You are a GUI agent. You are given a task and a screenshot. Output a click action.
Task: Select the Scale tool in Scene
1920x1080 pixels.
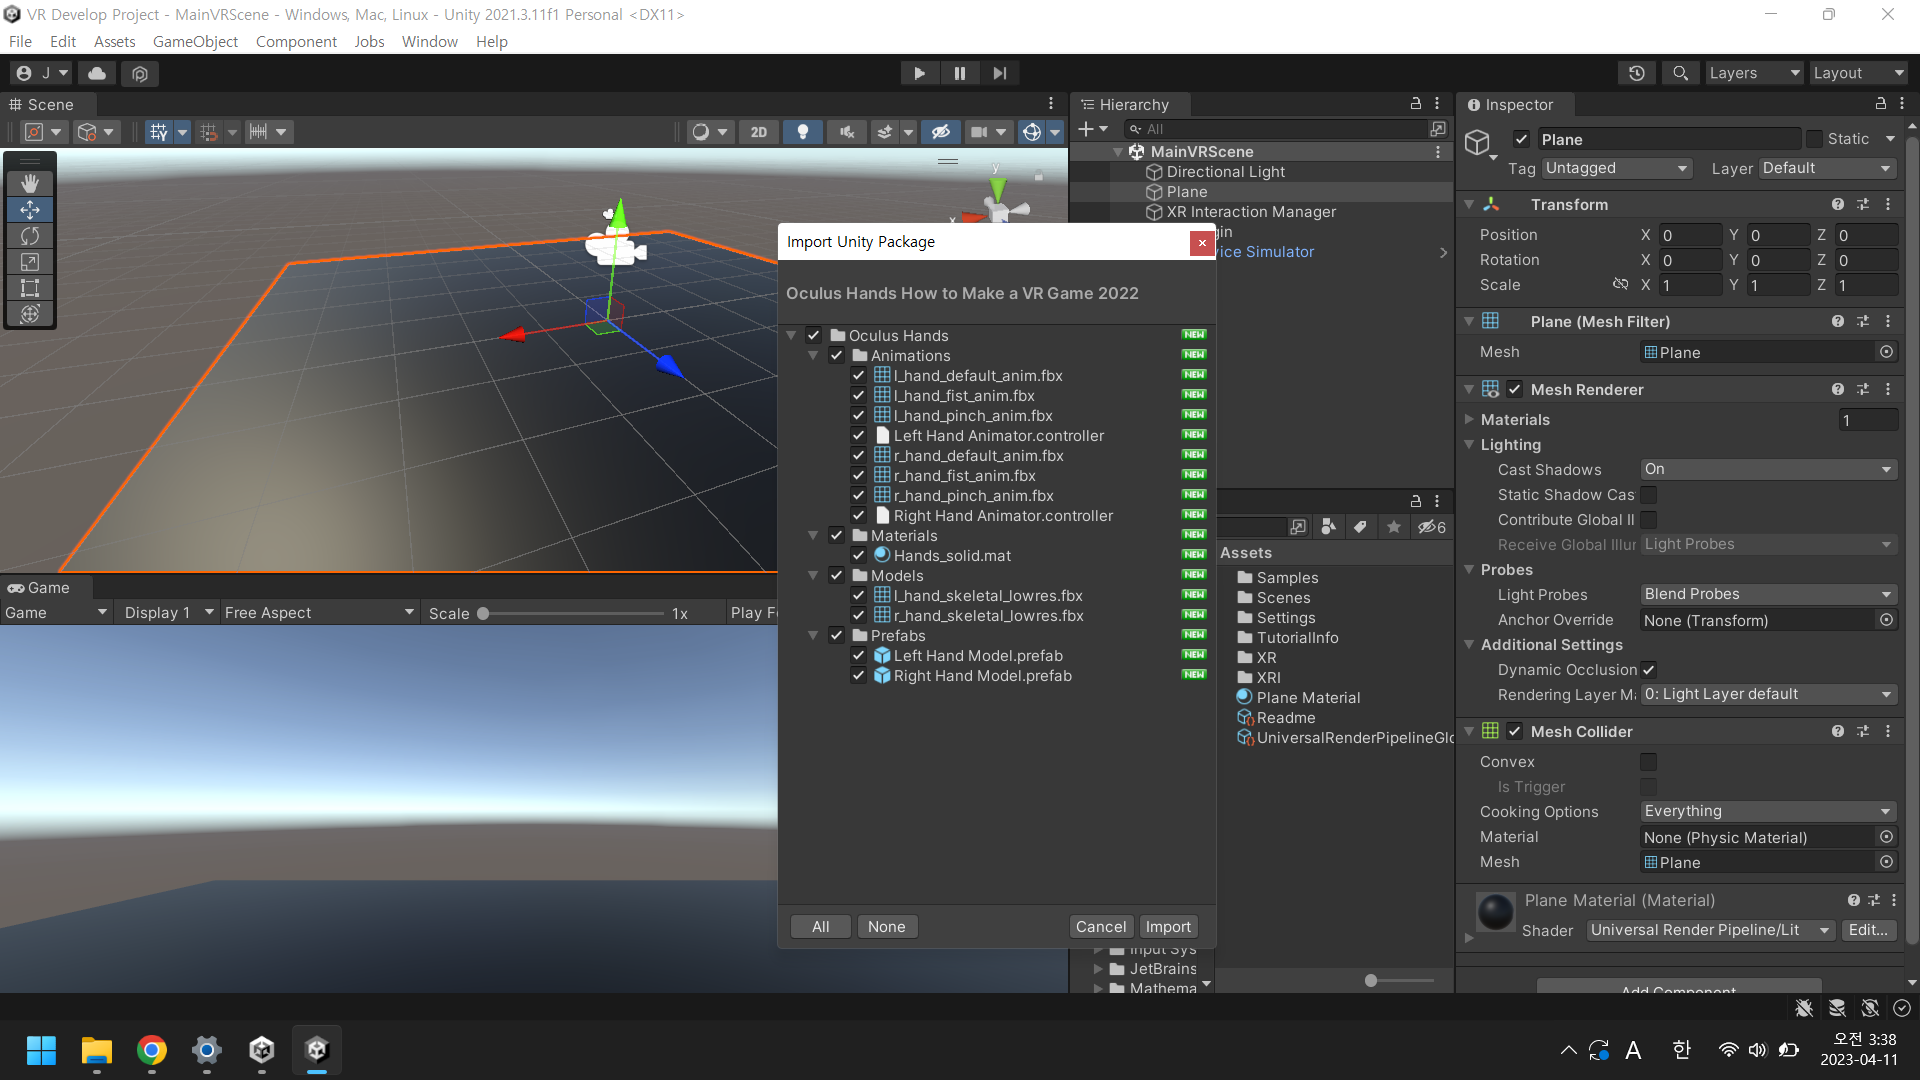30,261
